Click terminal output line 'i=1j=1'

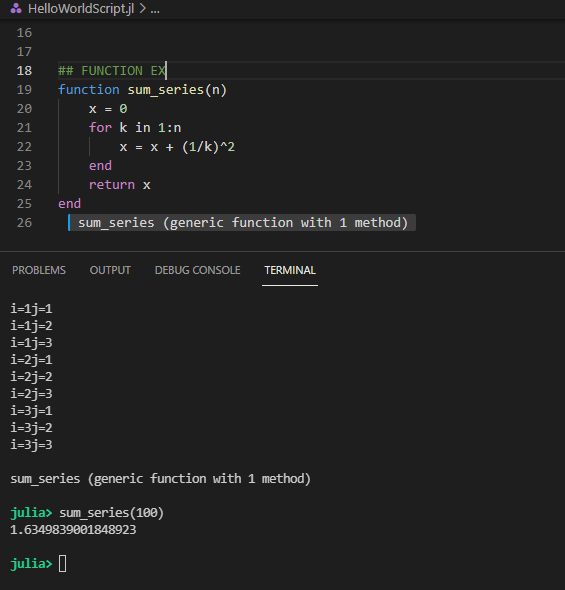click(x=31, y=309)
